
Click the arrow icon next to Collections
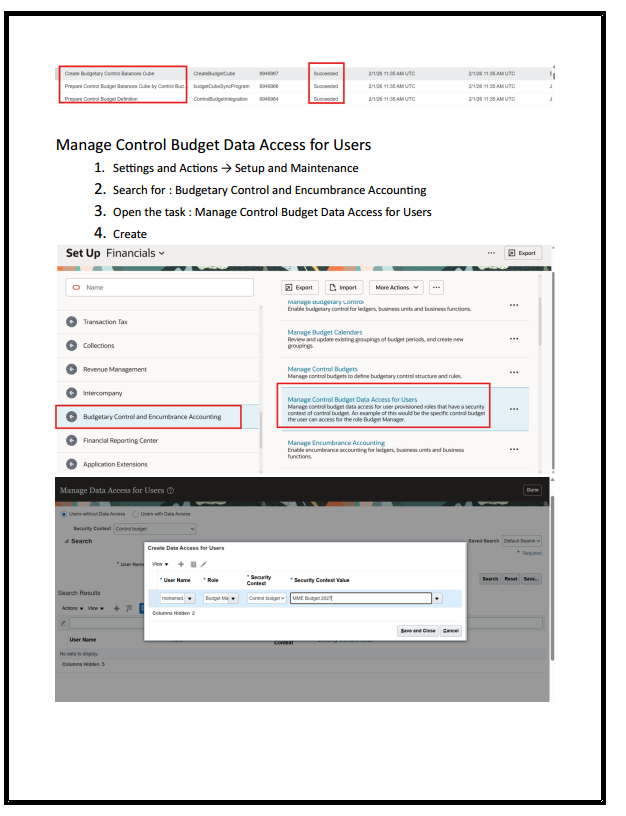pyautogui.click(x=71, y=346)
